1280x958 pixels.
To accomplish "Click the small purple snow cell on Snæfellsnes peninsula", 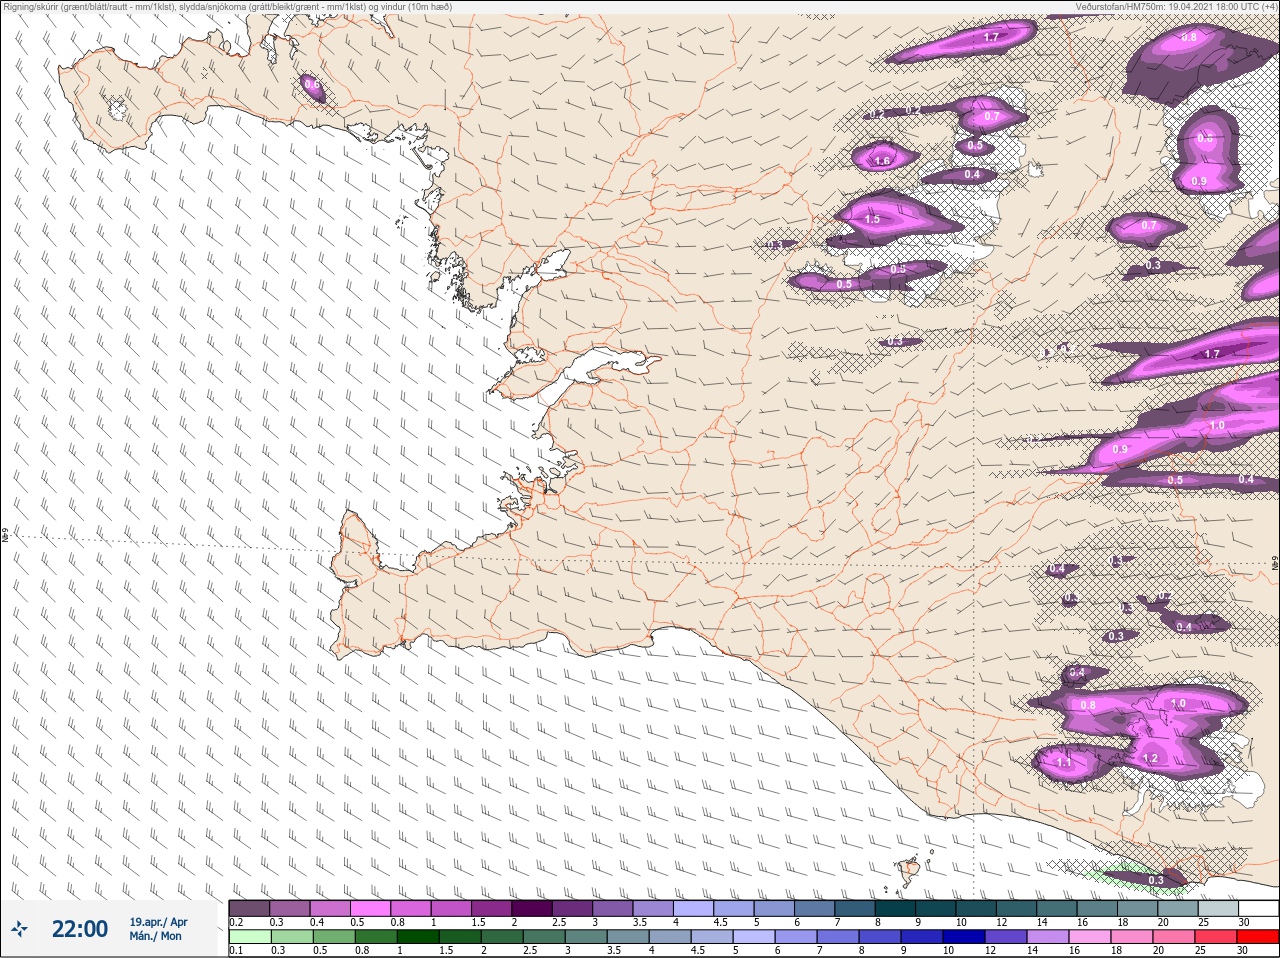I will coord(312,86).
